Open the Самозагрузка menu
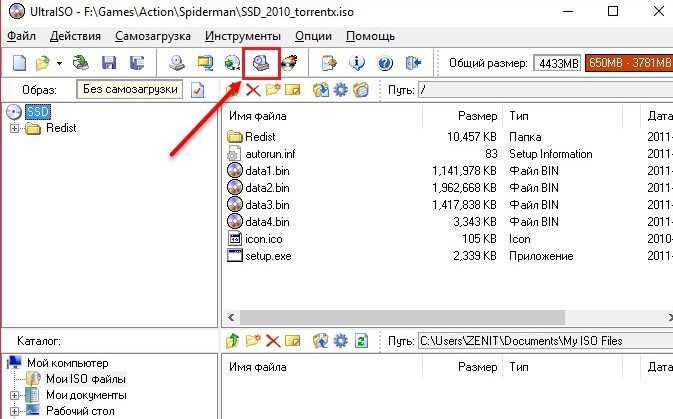This screenshot has width=673, height=419. [x=153, y=36]
